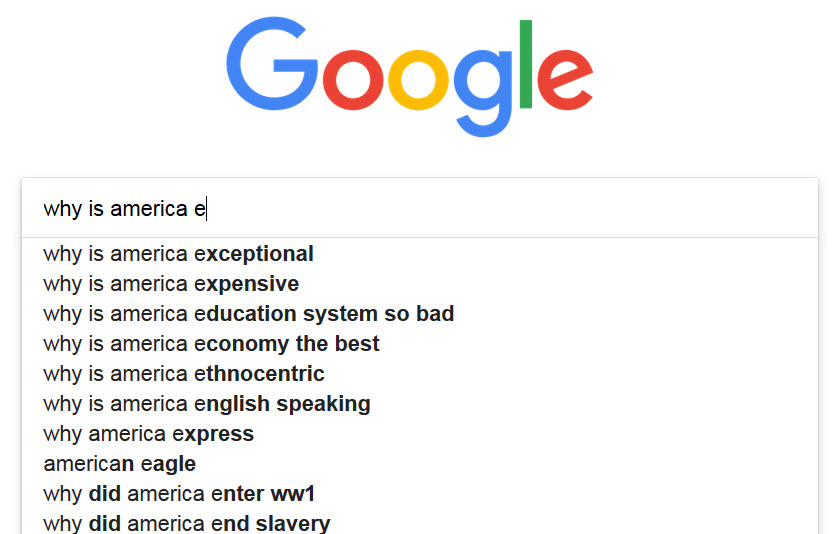The image size is (834, 534).
Task: Click the first red o in the logo
Action: coord(353,80)
